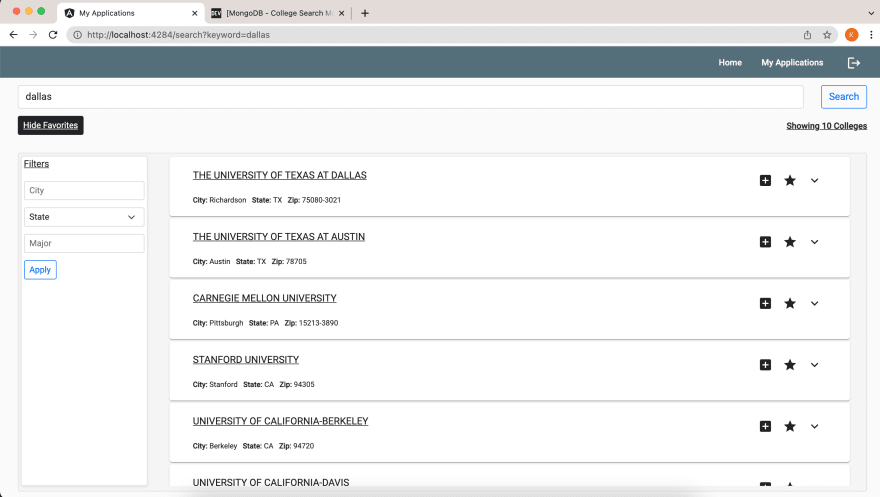Click the add icon for Carnegie Mellon University
The image size is (880, 497).
pyautogui.click(x=765, y=303)
